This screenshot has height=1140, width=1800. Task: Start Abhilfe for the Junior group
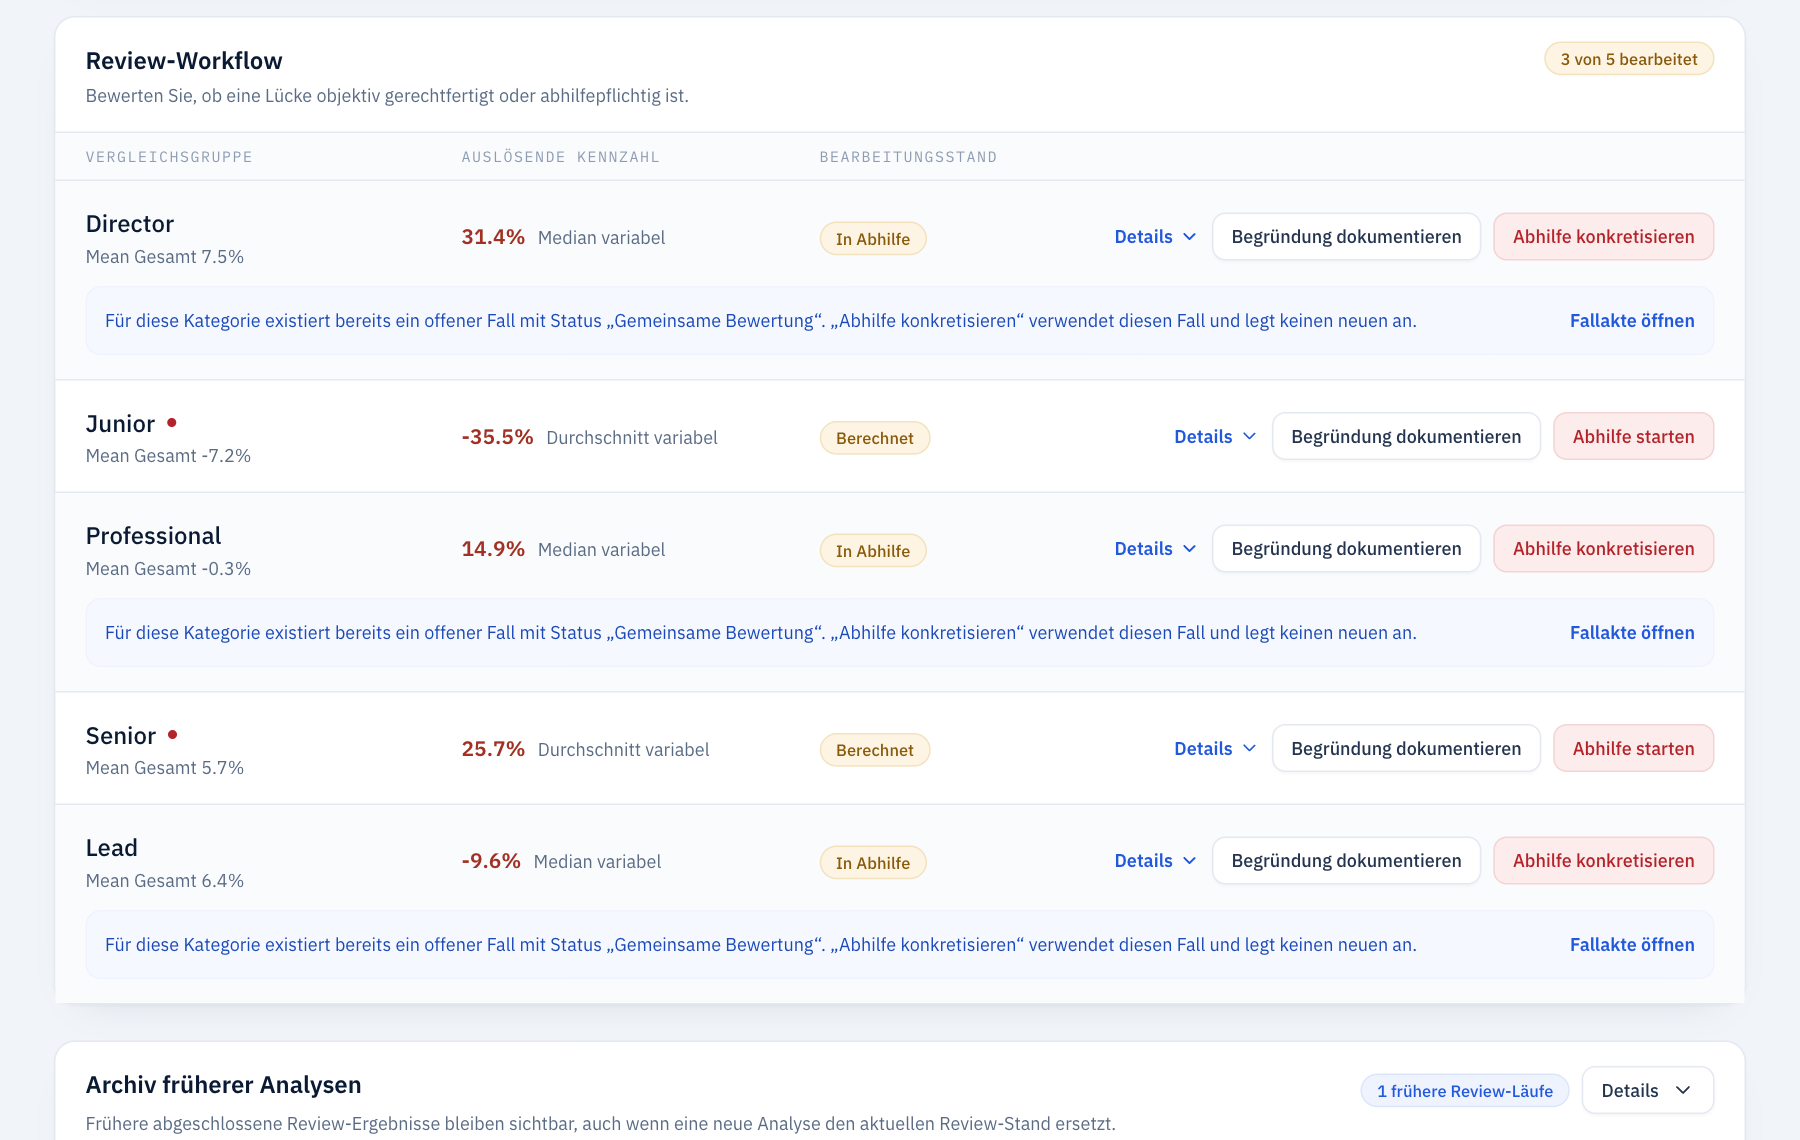[1633, 437]
